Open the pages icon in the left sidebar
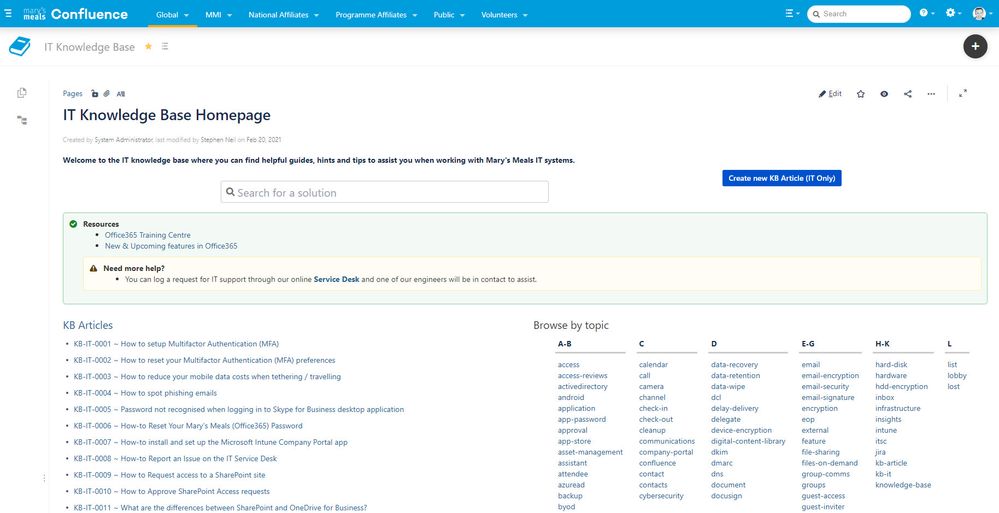This screenshot has height=513, width=999. click(x=22, y=93)
